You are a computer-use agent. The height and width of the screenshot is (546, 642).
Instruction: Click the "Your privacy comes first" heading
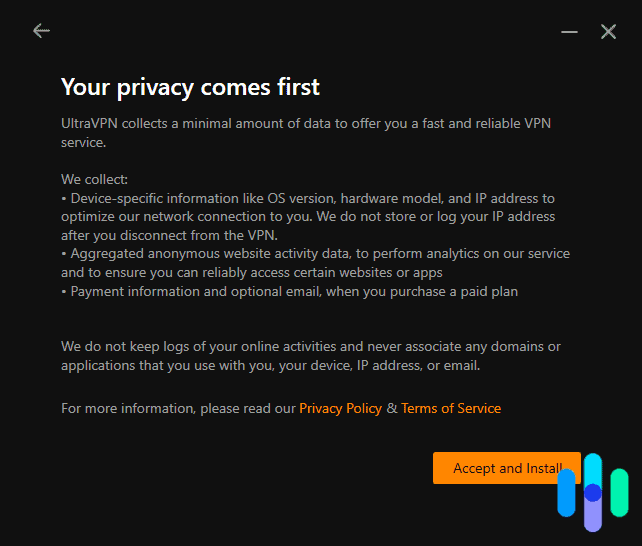[190, 87]
